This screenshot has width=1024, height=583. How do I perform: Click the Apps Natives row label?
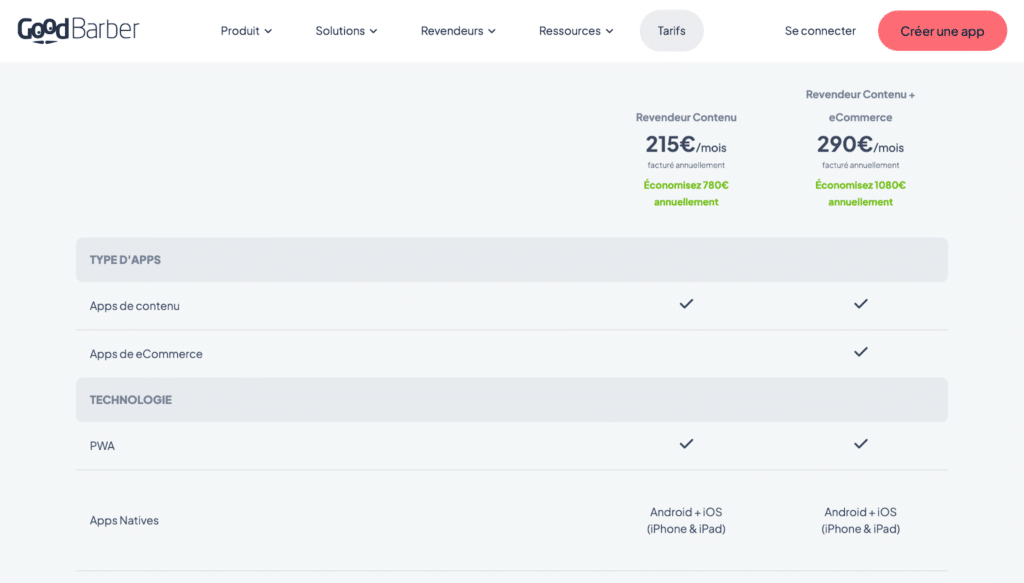click(x=124, y=521)
